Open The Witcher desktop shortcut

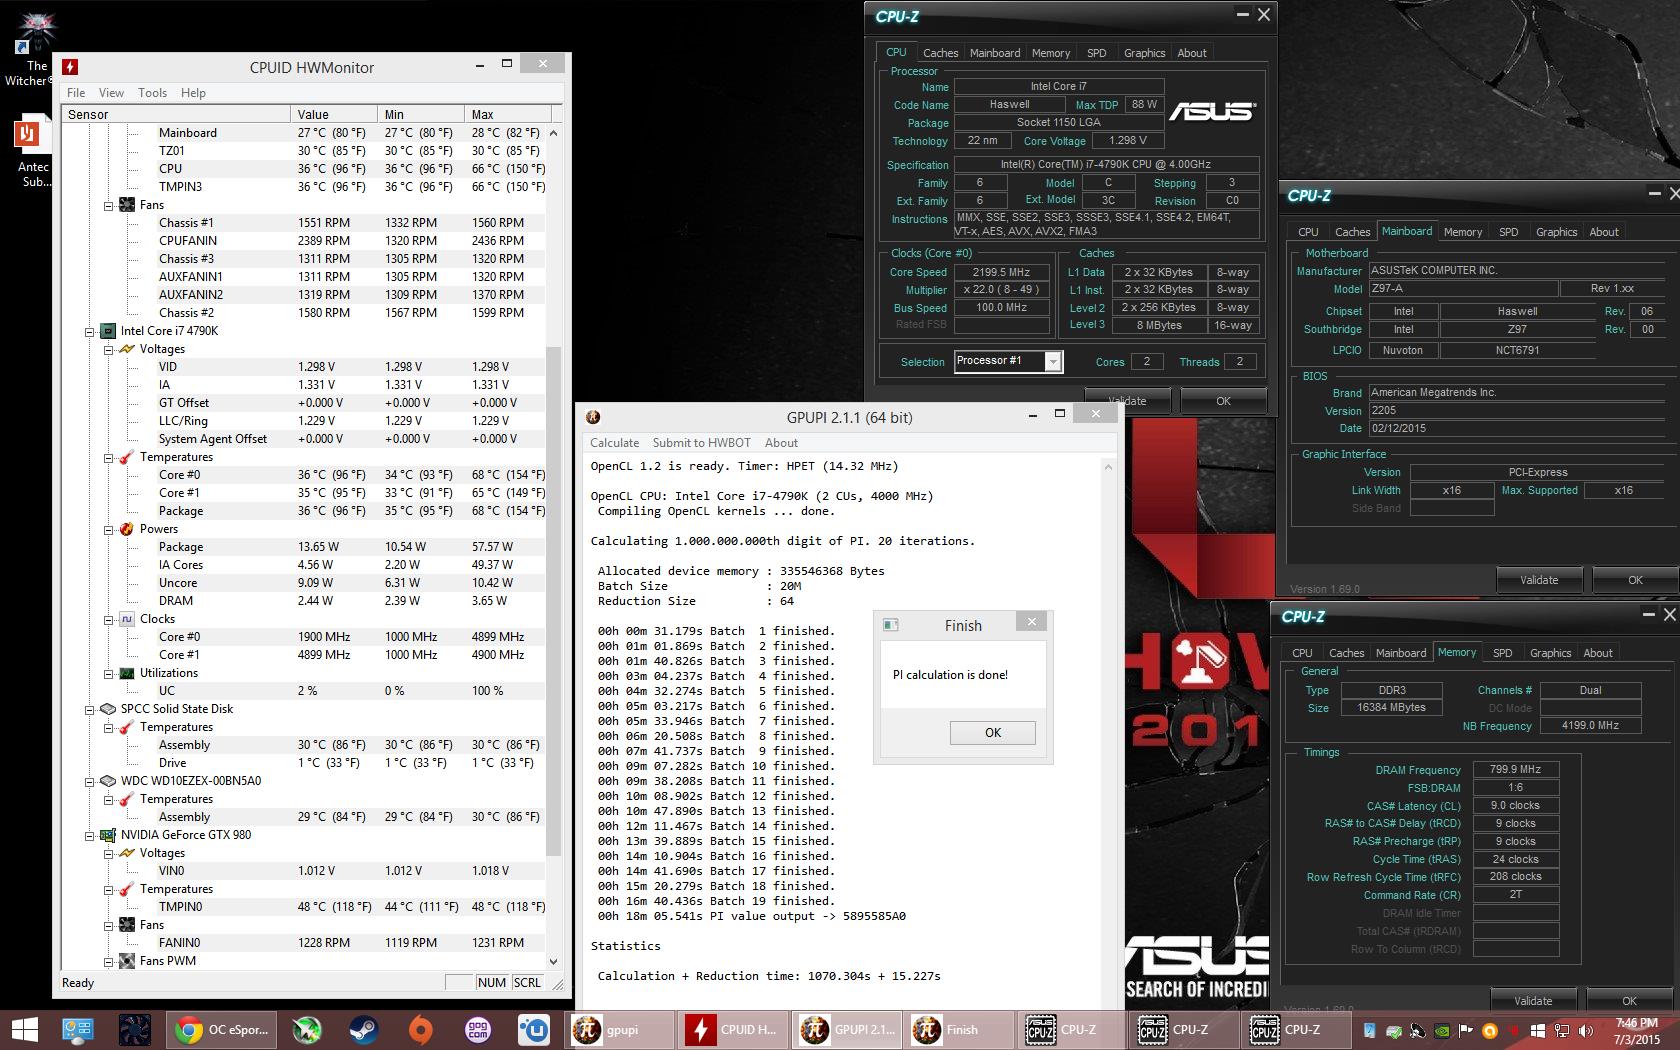pos(37,50)
